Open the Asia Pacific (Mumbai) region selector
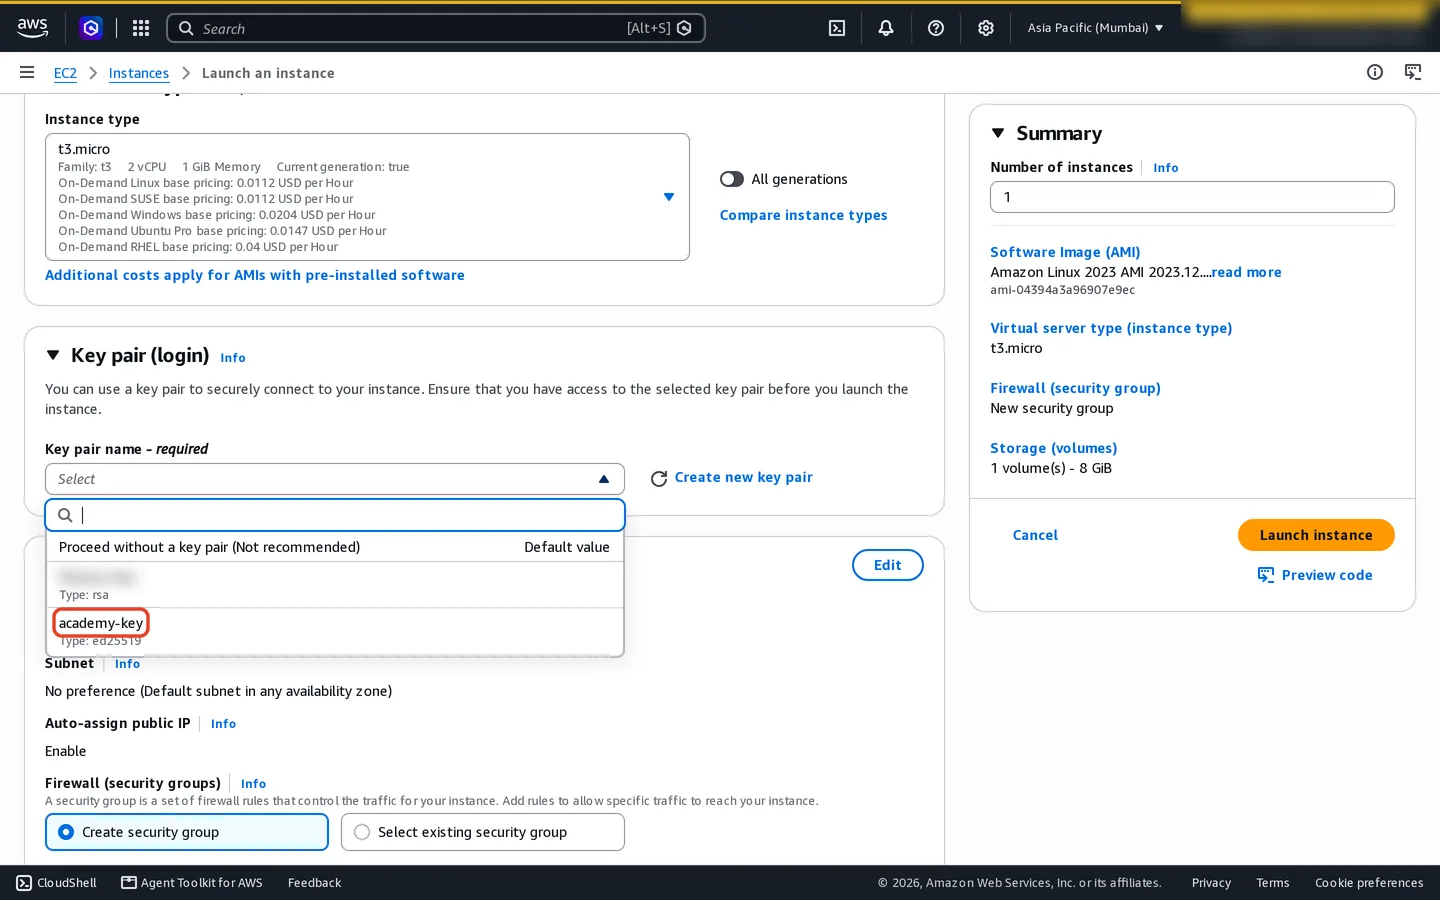Viewport: 1440px width, 900px height. pos(1095,28)
